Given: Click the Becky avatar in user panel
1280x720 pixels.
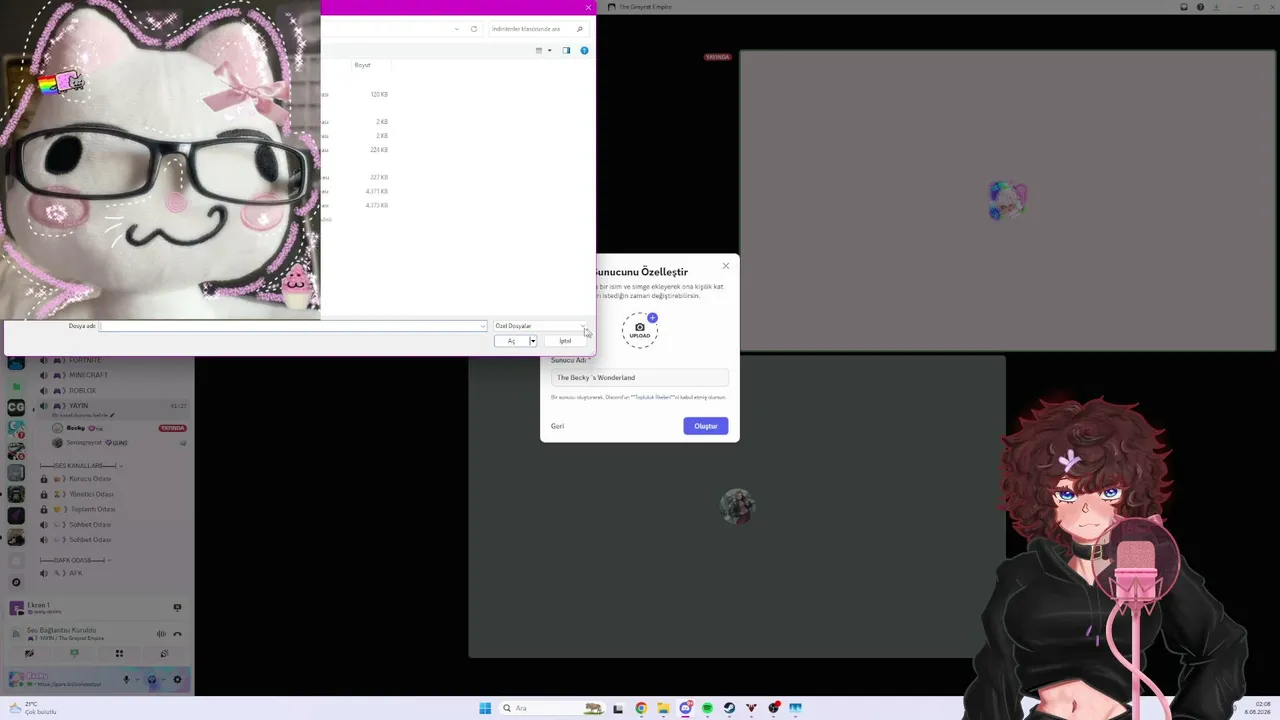Looking at the screenshot, I should click(16, 680).
